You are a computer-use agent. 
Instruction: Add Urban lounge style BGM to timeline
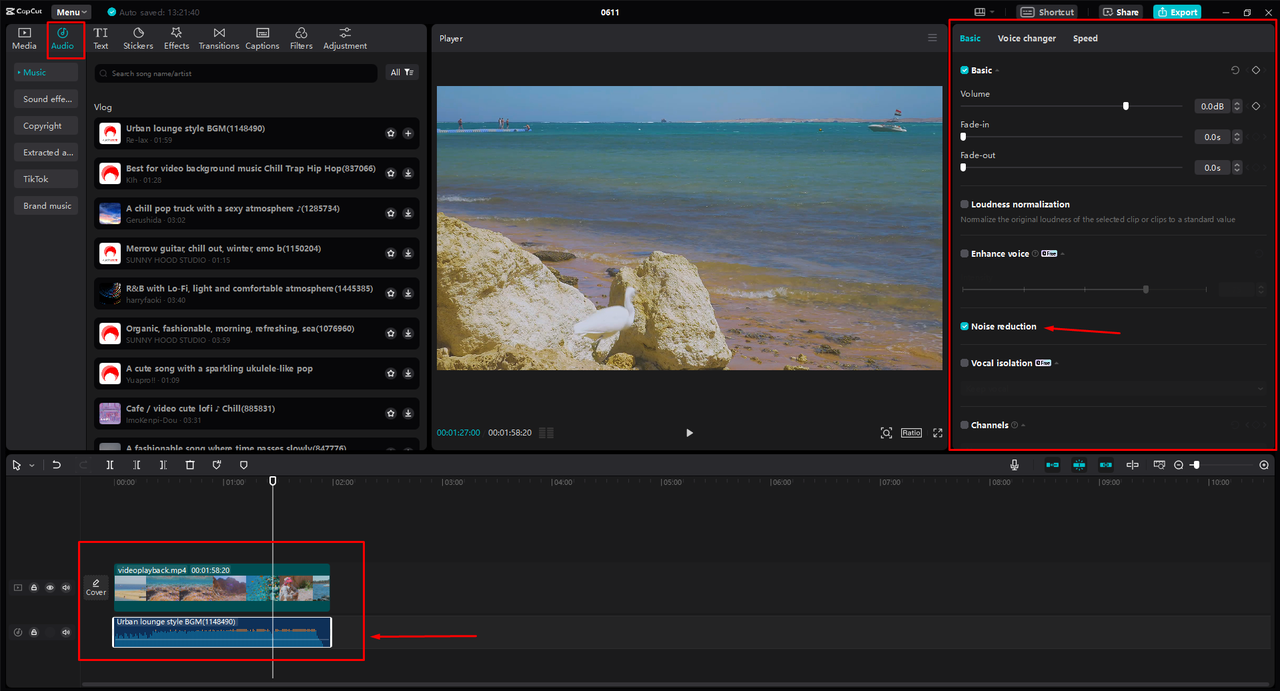coord(409,133)
